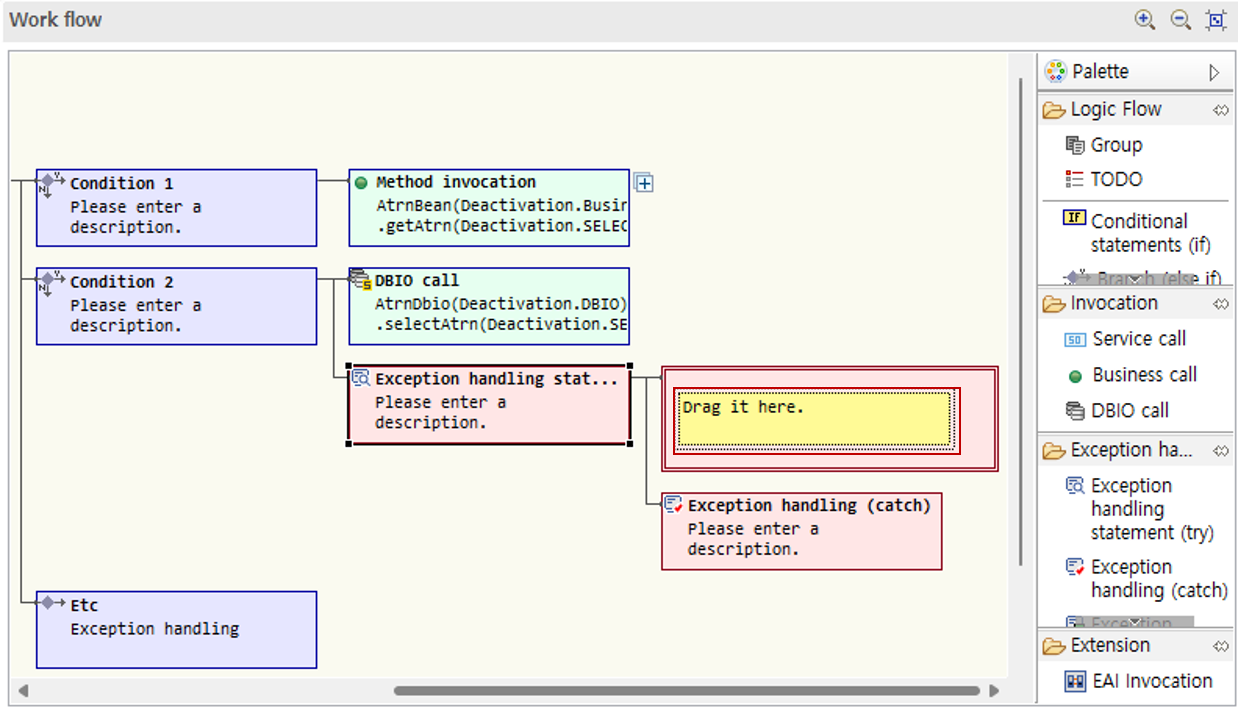
Task: Open the Exception handling palette drawer
Action: 1130,450
